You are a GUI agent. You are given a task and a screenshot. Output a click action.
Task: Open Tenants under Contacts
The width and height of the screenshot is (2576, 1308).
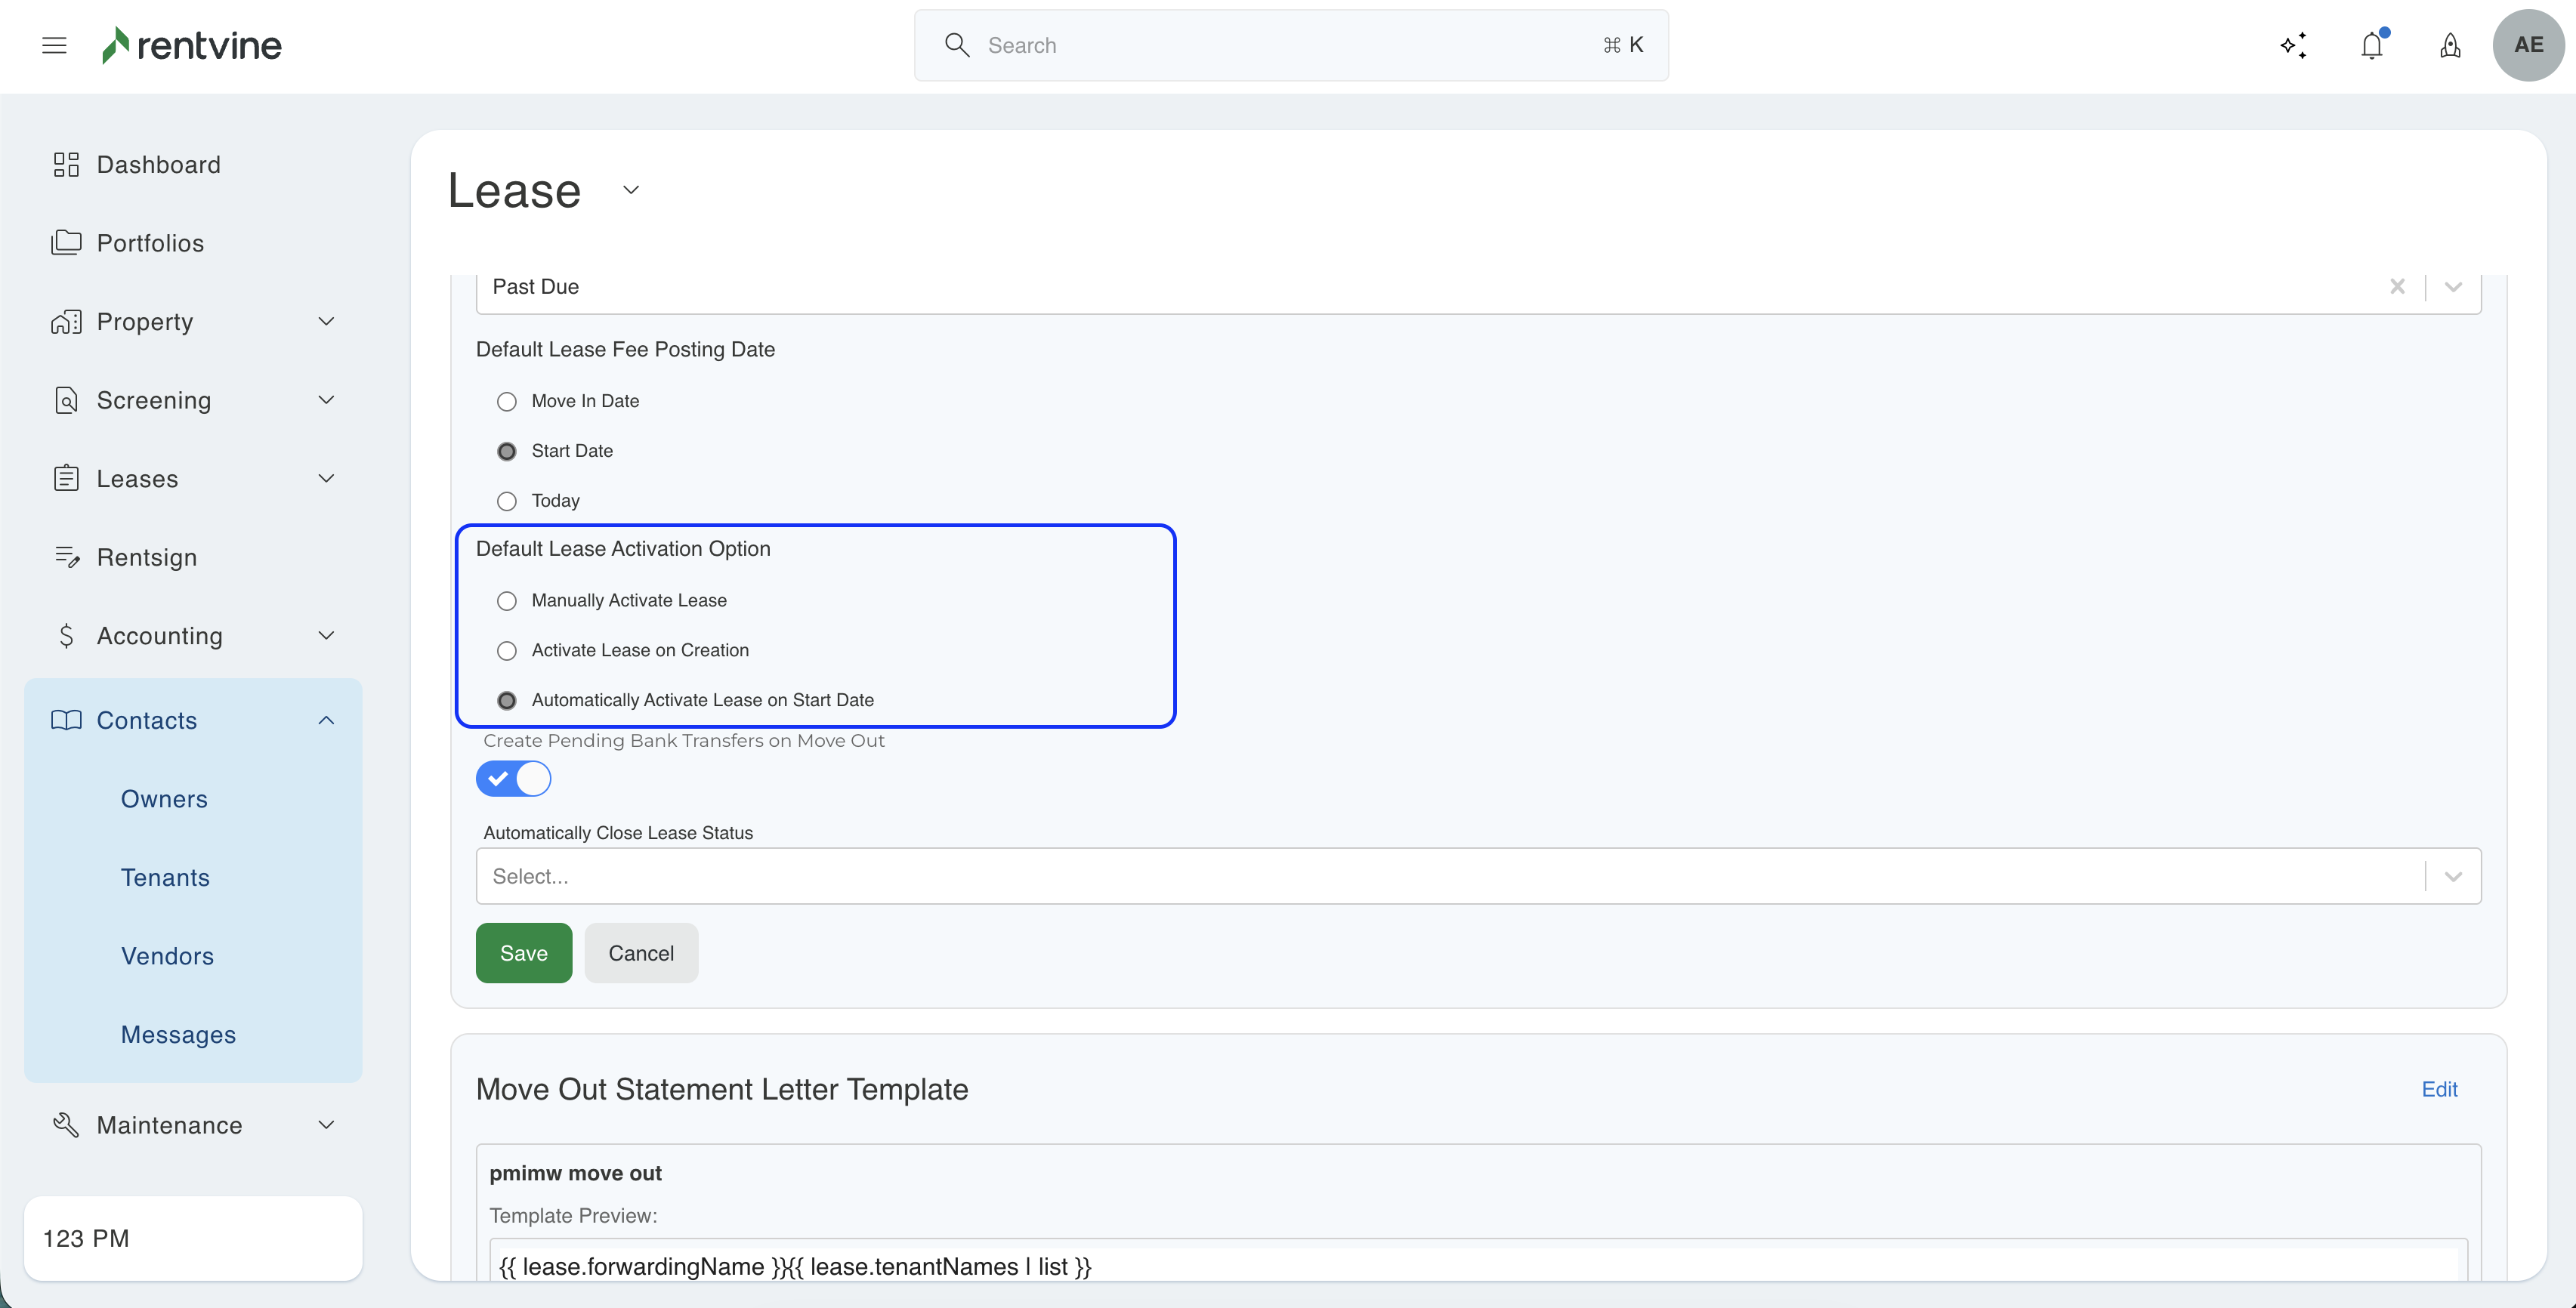pos(165,877)
